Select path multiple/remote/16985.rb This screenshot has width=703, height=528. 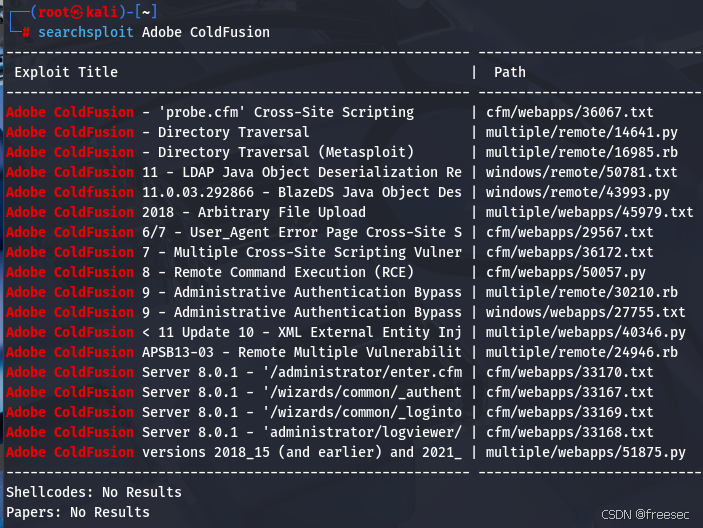click(581, 152)
